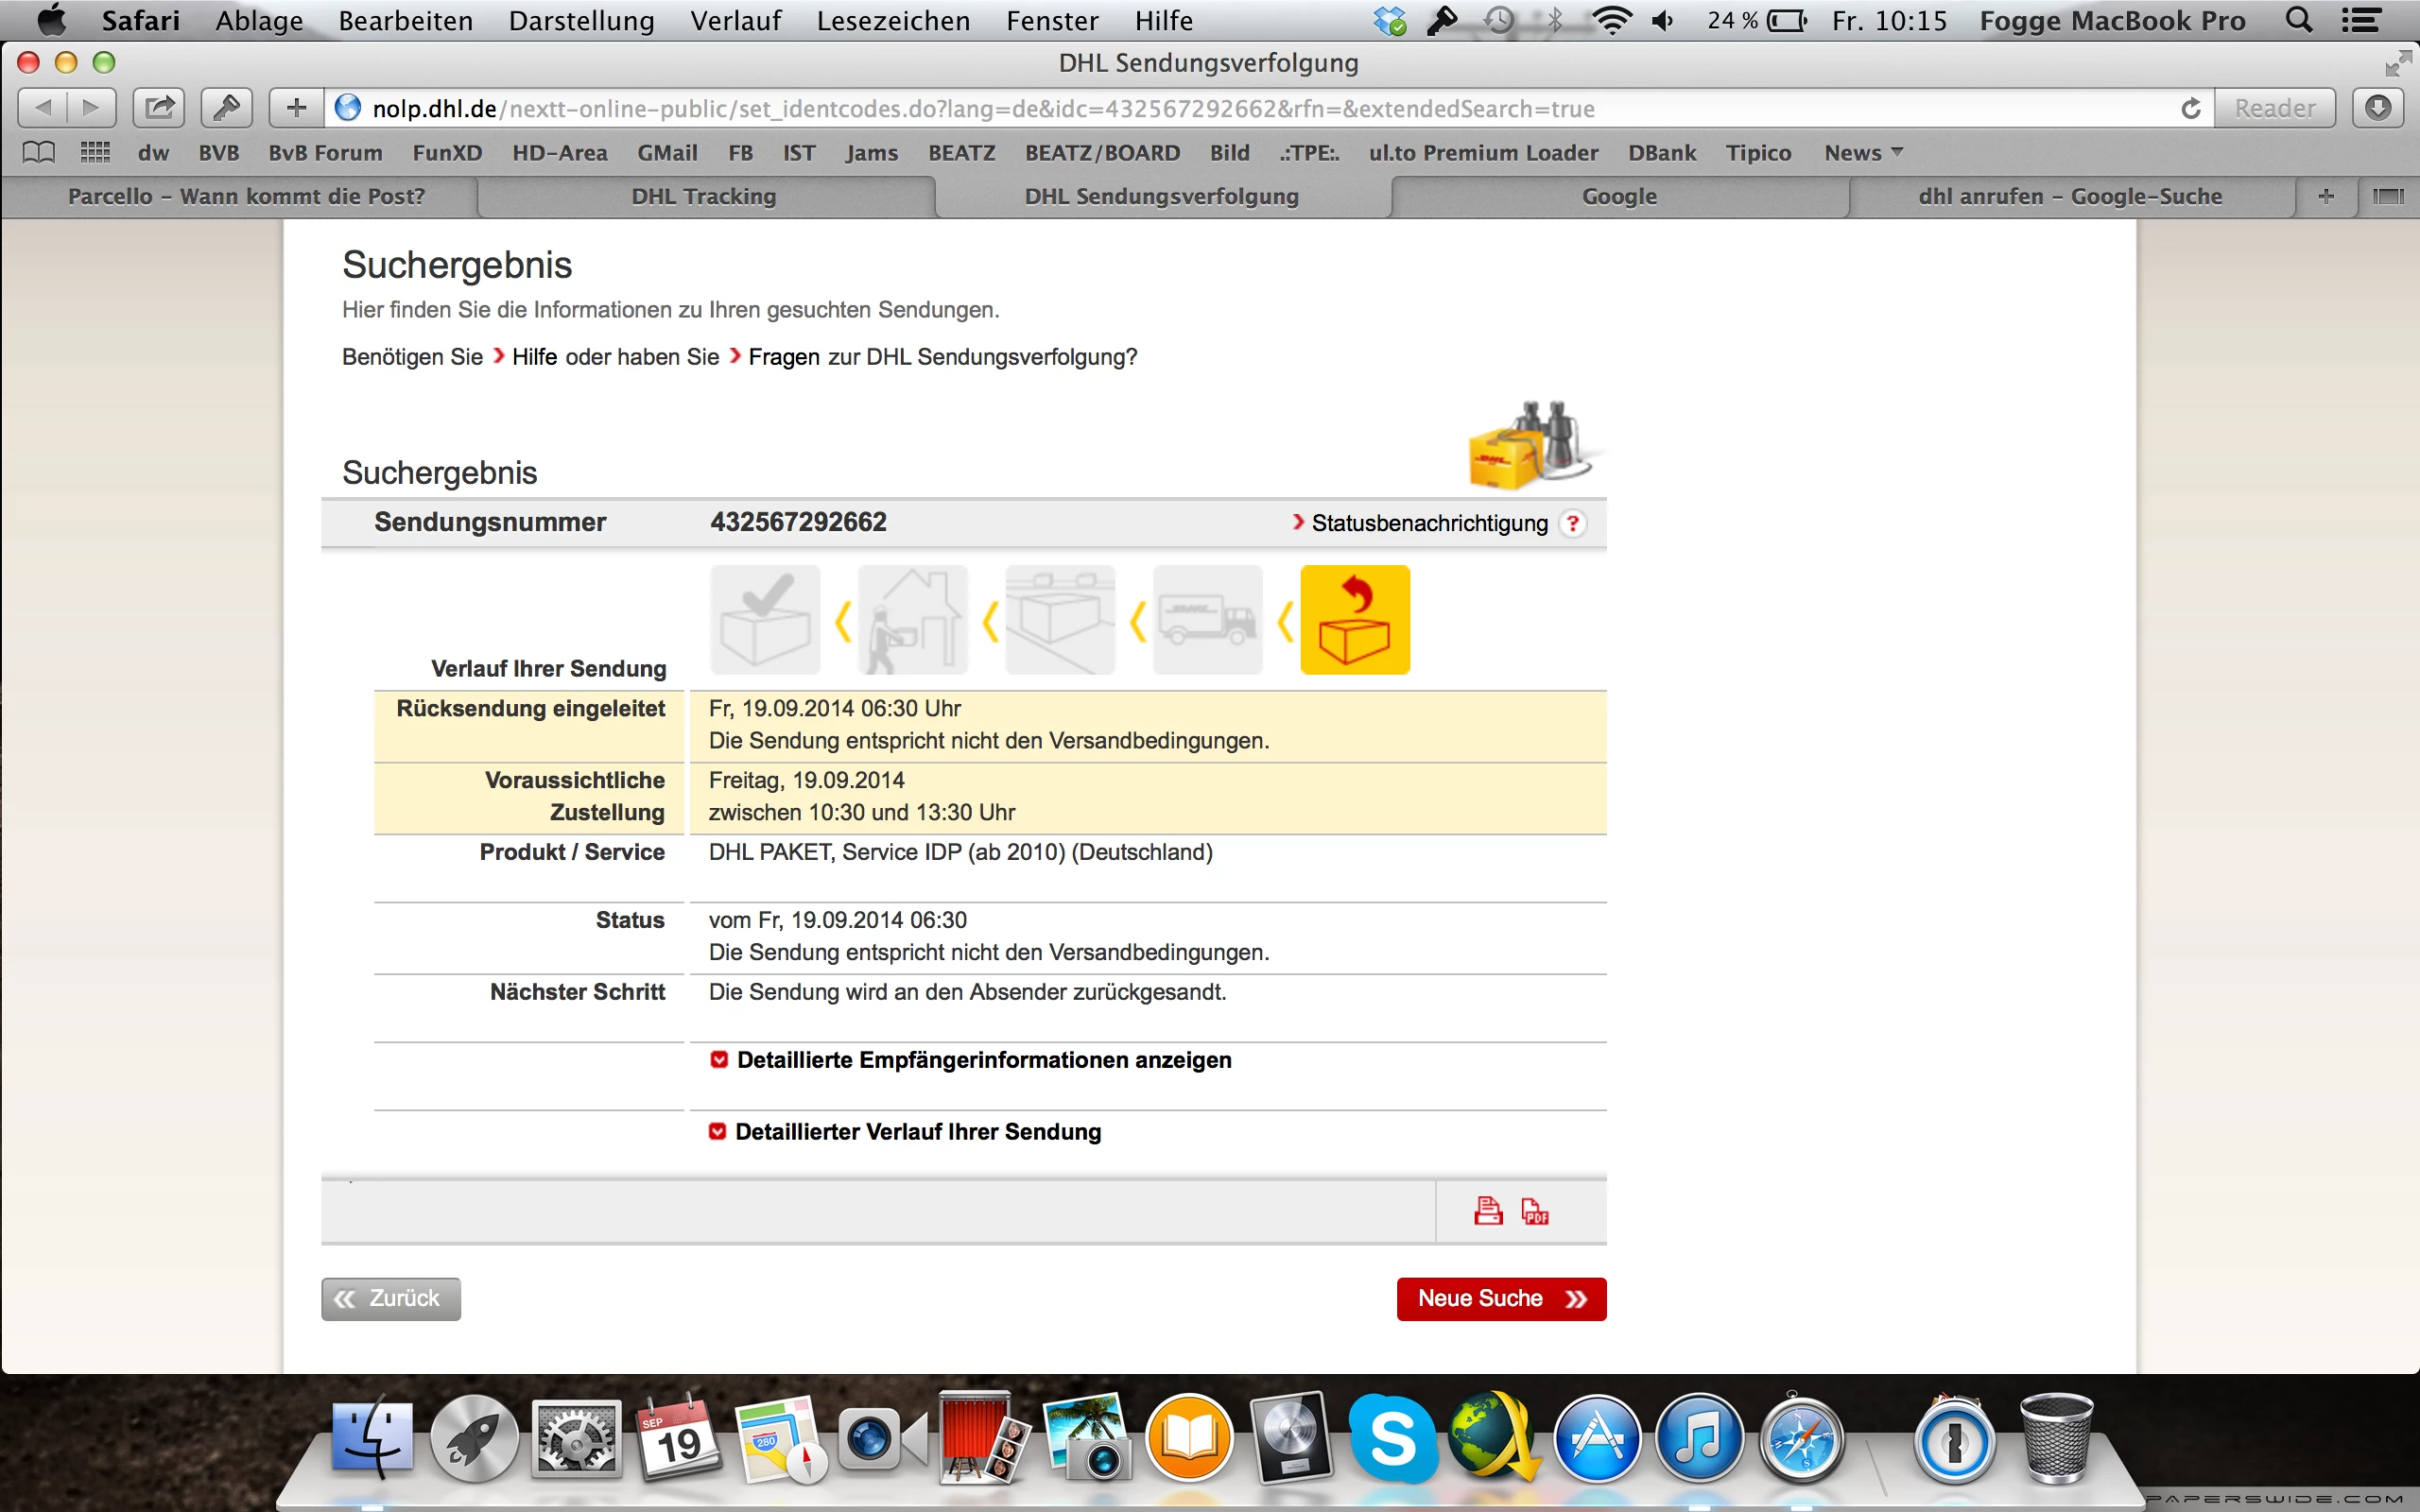Click the Neue Suche button
Screen dimensions: 2420x1512
[1500, 1299]
